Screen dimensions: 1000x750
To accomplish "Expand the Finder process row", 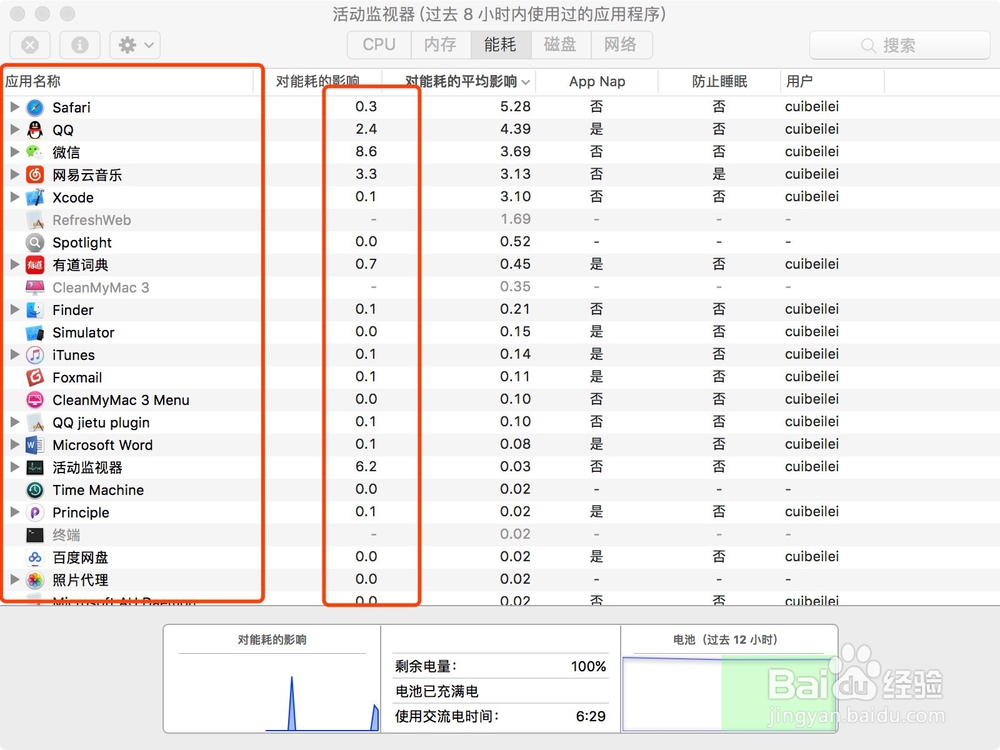I will 15,309.
